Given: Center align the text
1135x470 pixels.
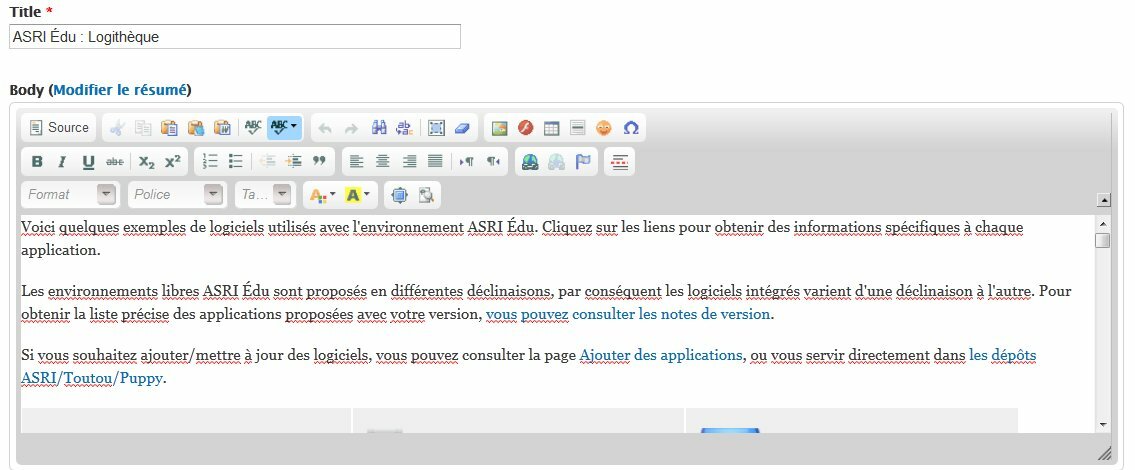Looking at the screenshot, I should [382, 161].
